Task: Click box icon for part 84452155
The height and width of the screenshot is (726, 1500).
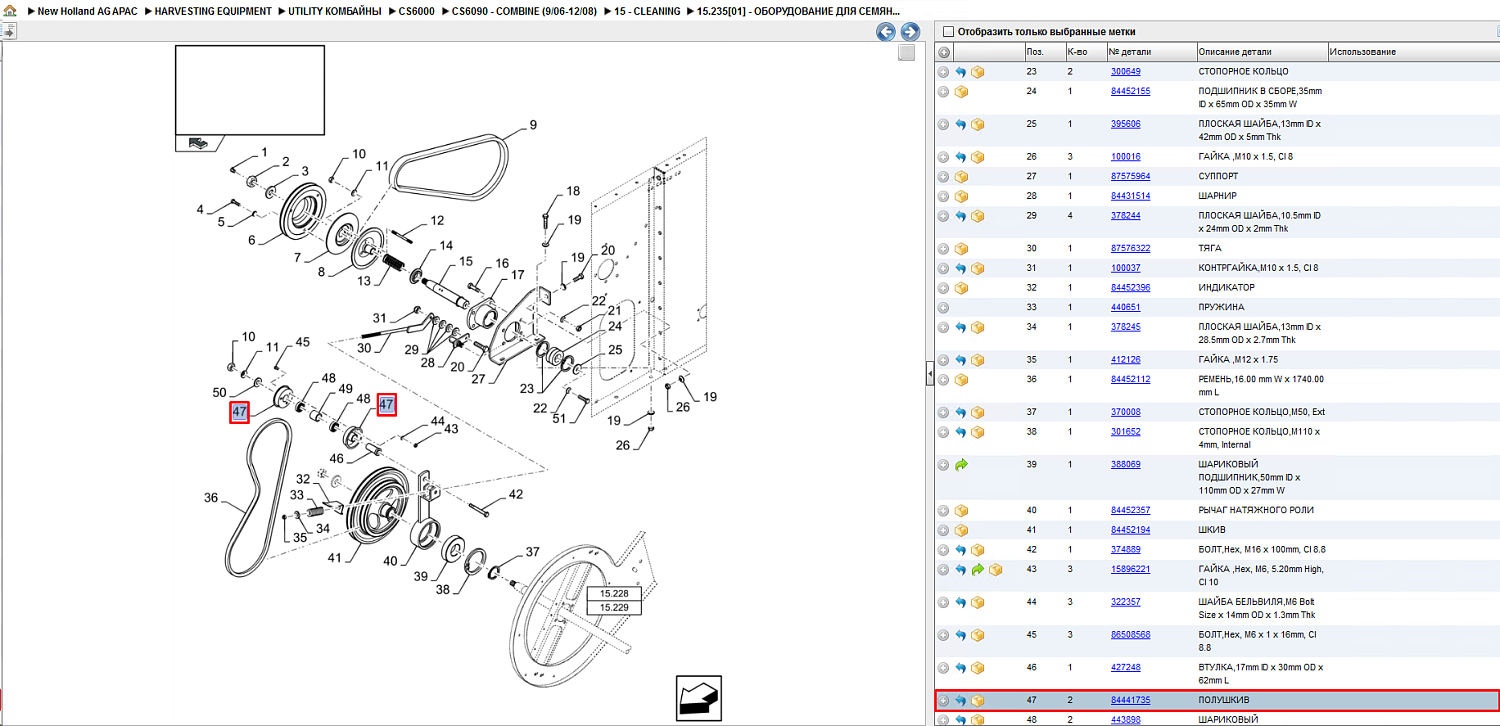Action: click(961, 92)
